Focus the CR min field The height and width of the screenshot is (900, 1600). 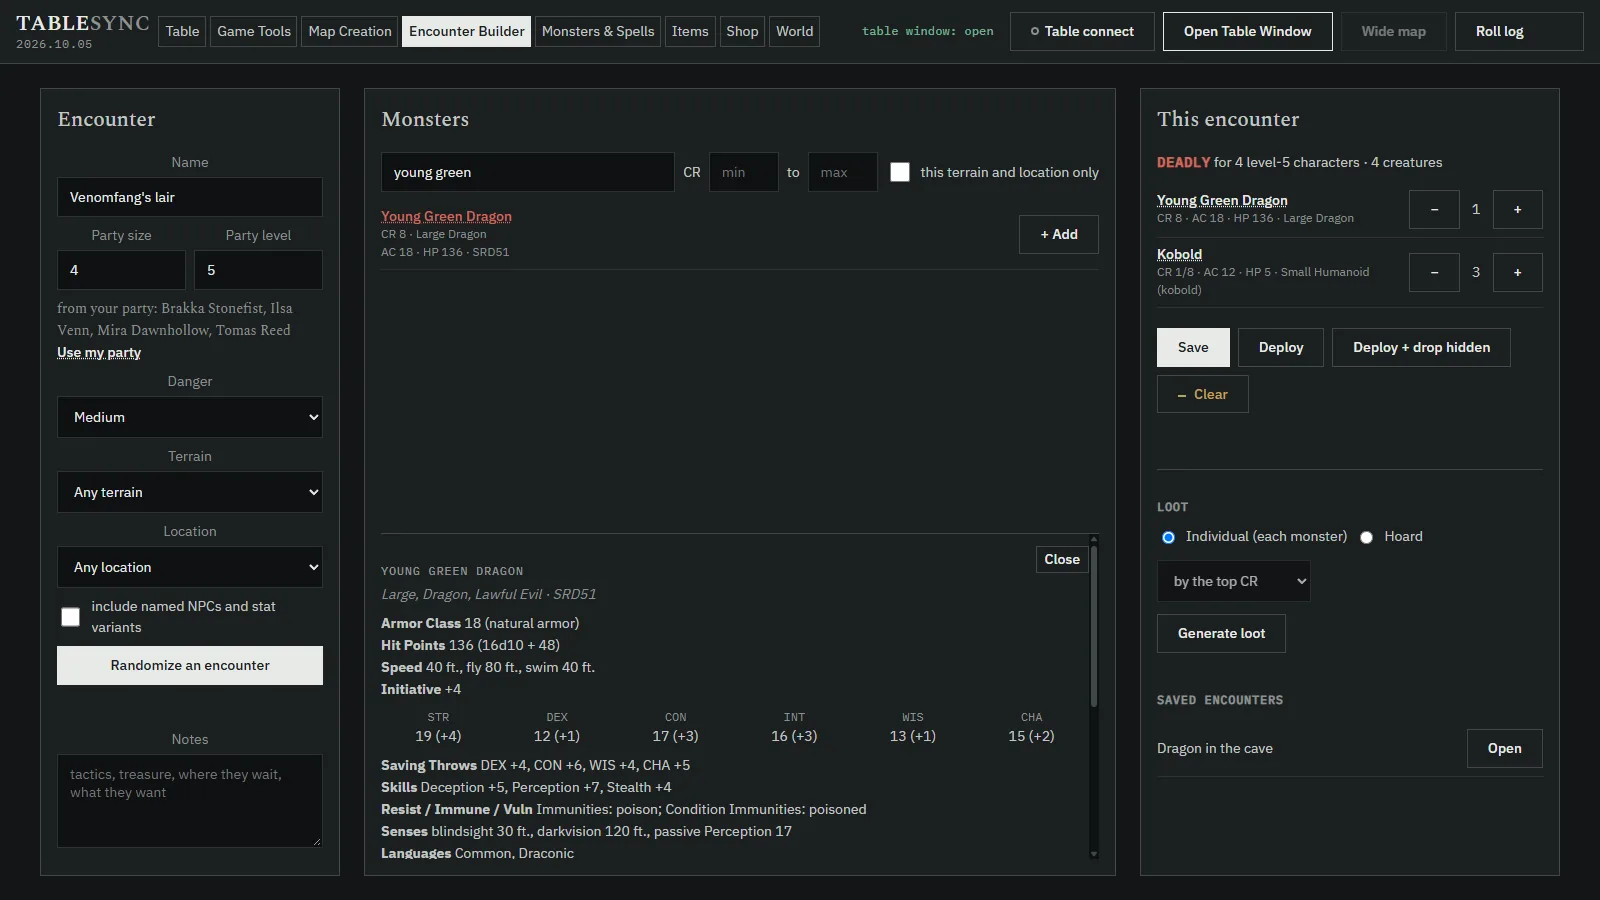click(x=744, y=172)
